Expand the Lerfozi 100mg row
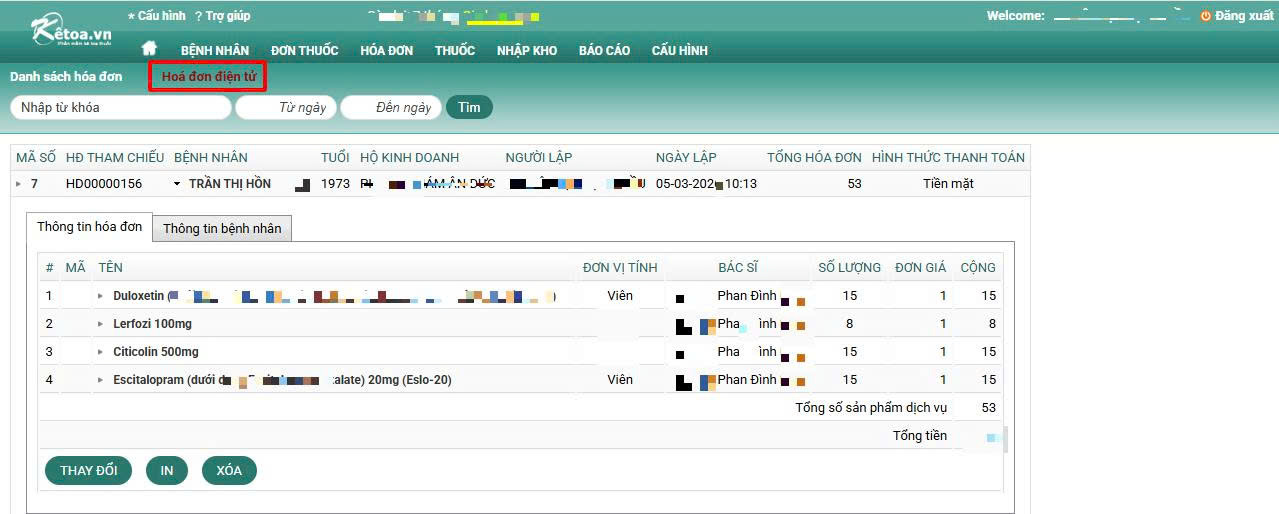1279x514 pixels. tap(100, 324)
